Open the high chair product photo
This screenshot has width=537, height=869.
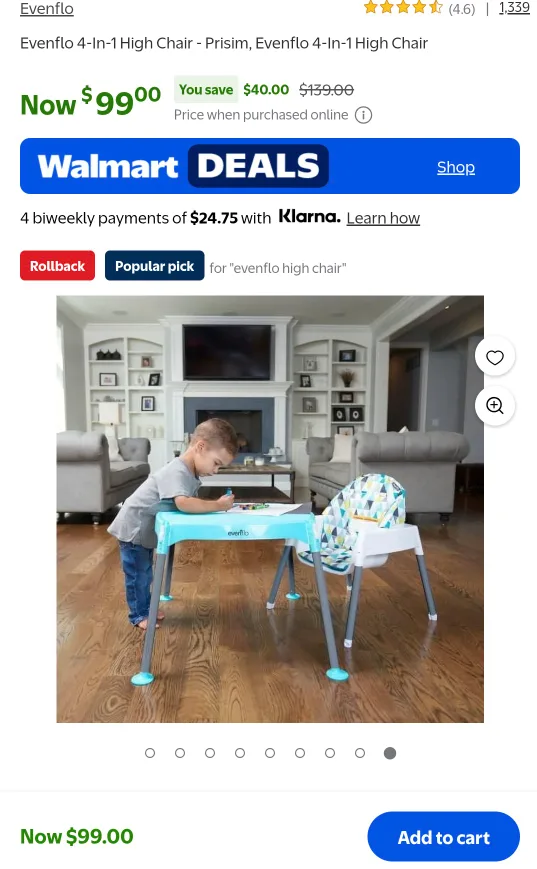pyautogui.click(x=270, y=509)
